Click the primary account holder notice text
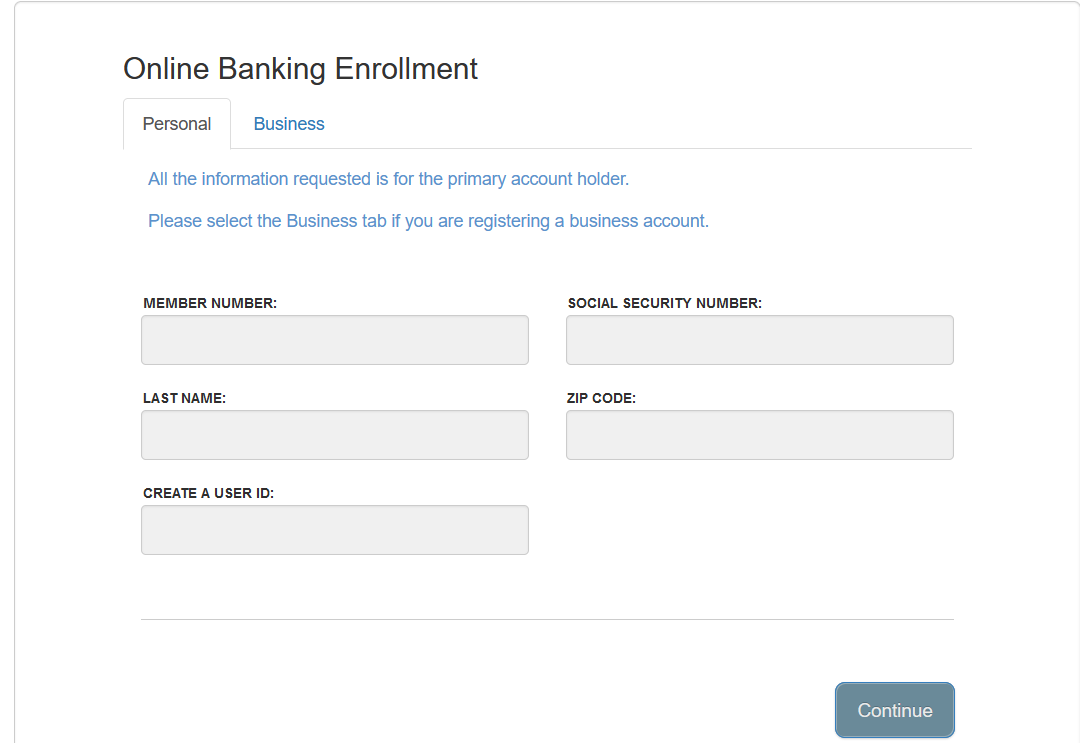 click(388, 179)
